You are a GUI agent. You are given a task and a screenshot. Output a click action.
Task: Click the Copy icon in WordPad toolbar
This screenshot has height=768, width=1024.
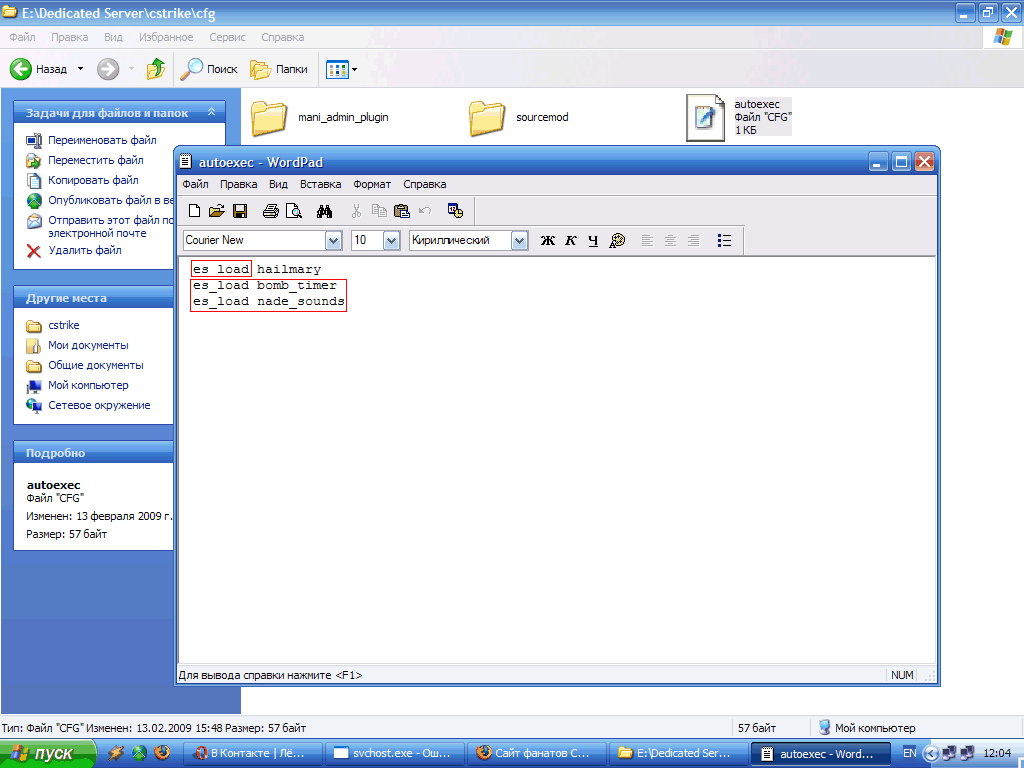point(379,210)
